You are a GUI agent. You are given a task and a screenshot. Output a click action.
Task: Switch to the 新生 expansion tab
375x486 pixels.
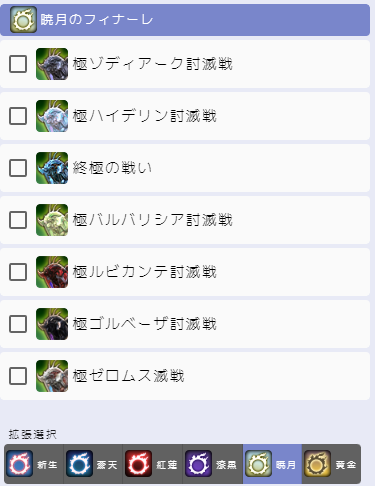(34, 464)
